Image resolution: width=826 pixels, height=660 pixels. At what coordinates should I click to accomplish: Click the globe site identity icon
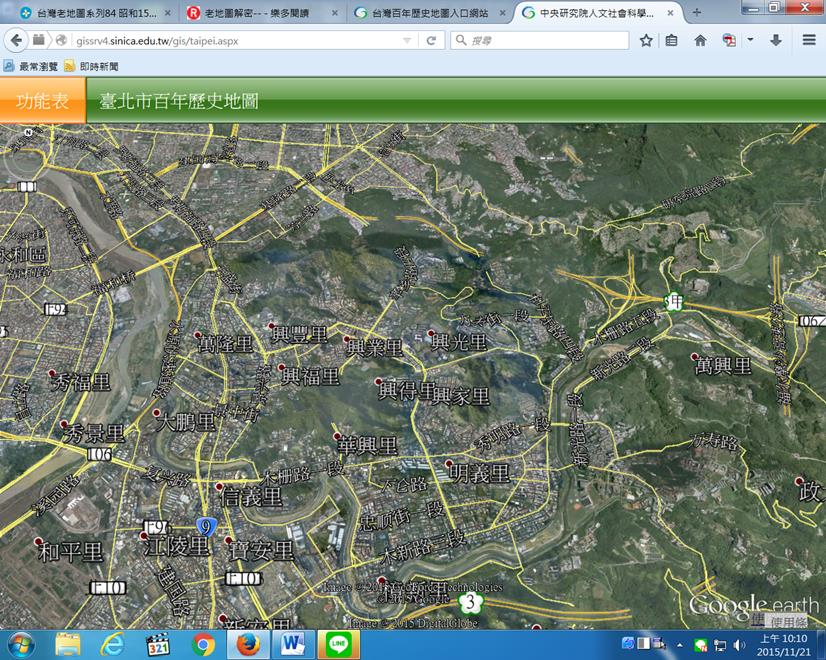point(61,41)
